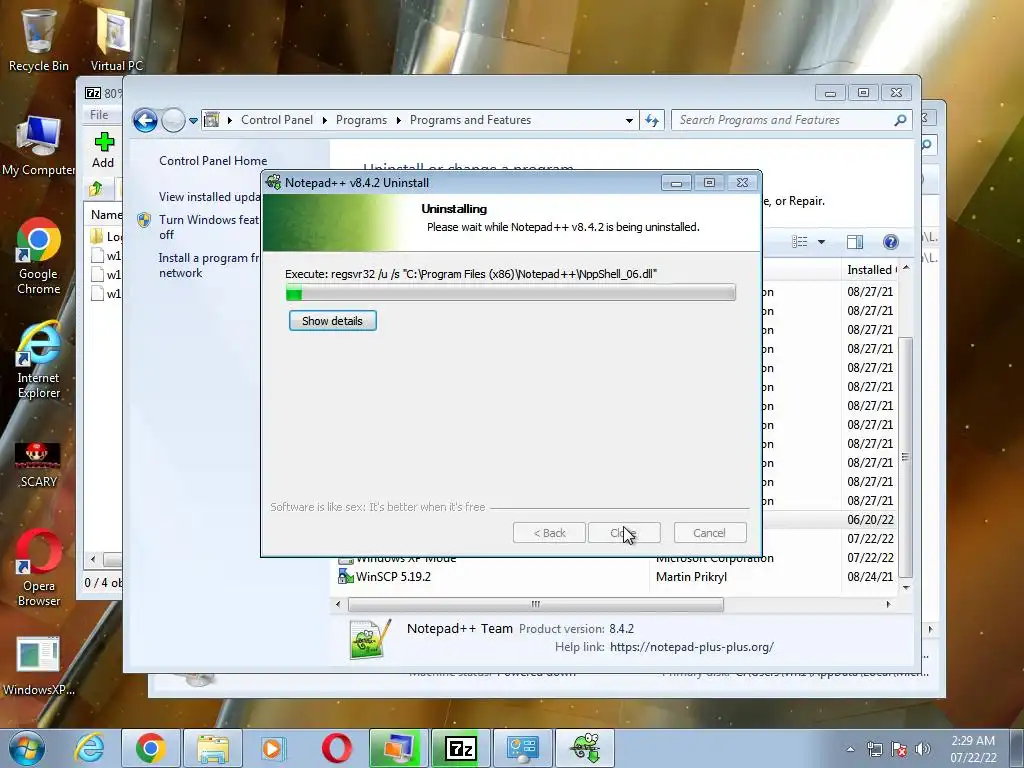Open the WindowsXP desktop shortcut
The height and width of the screenshot is (768, 1024).
pos(39,666)
